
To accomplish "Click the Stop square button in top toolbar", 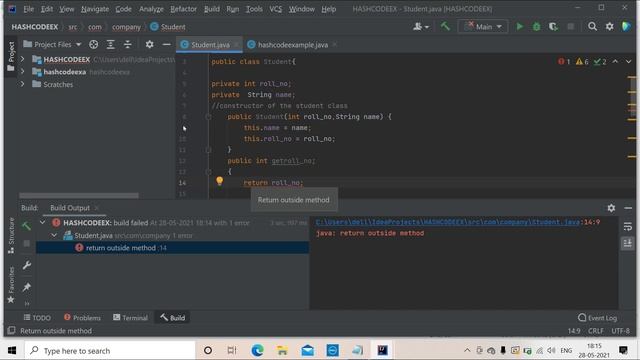I will (x=571, y=27).
